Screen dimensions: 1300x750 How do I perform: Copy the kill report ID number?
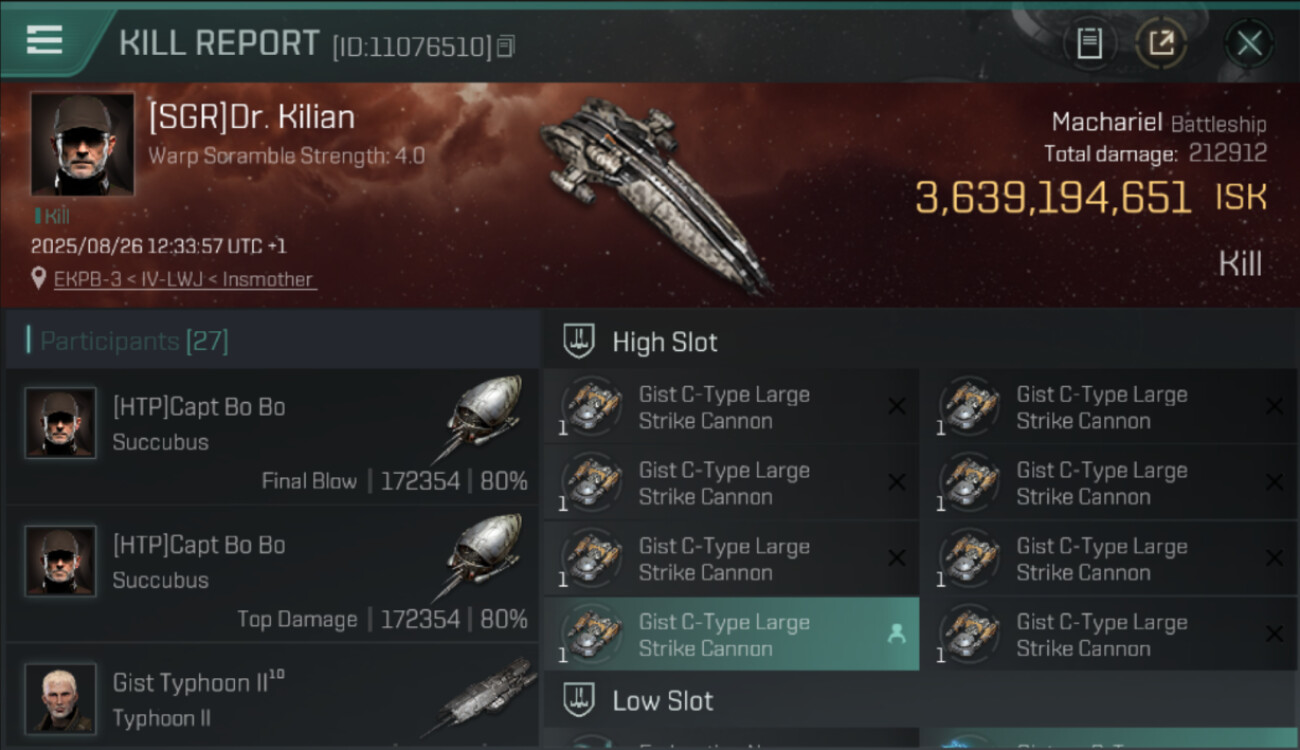click(x=506, y=46)
